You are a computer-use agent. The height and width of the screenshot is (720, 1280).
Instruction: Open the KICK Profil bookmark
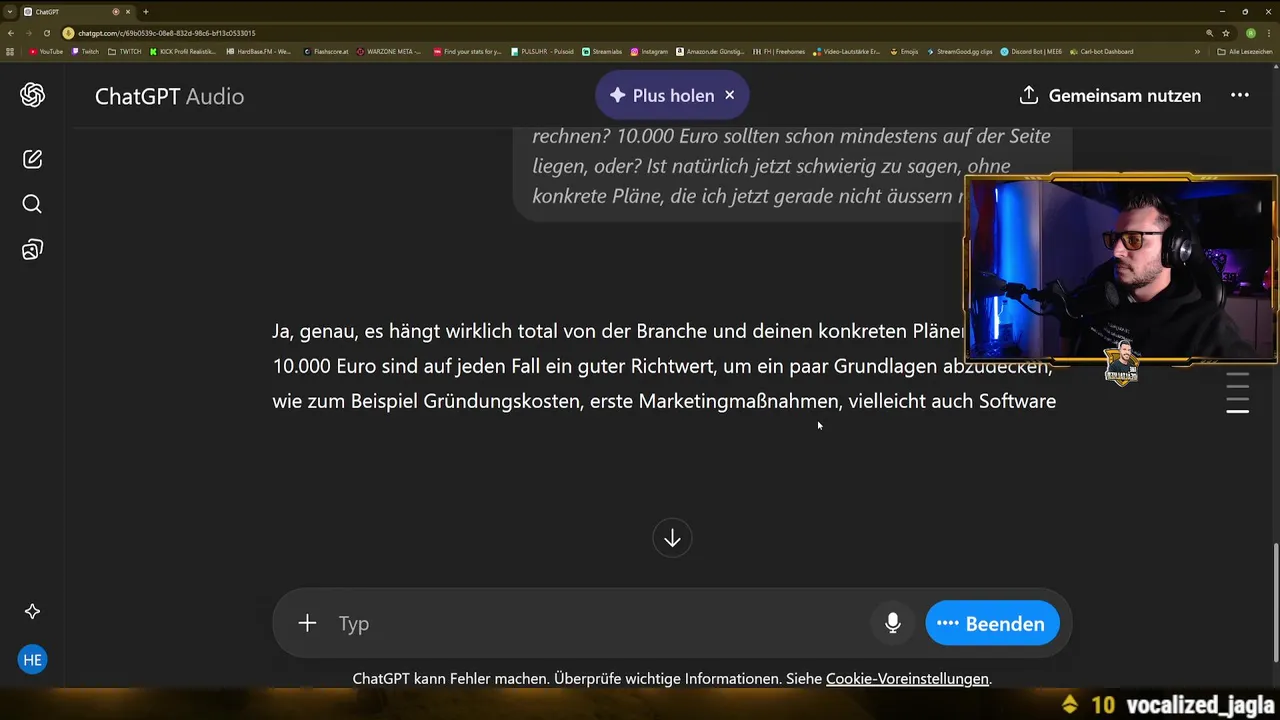183,51
